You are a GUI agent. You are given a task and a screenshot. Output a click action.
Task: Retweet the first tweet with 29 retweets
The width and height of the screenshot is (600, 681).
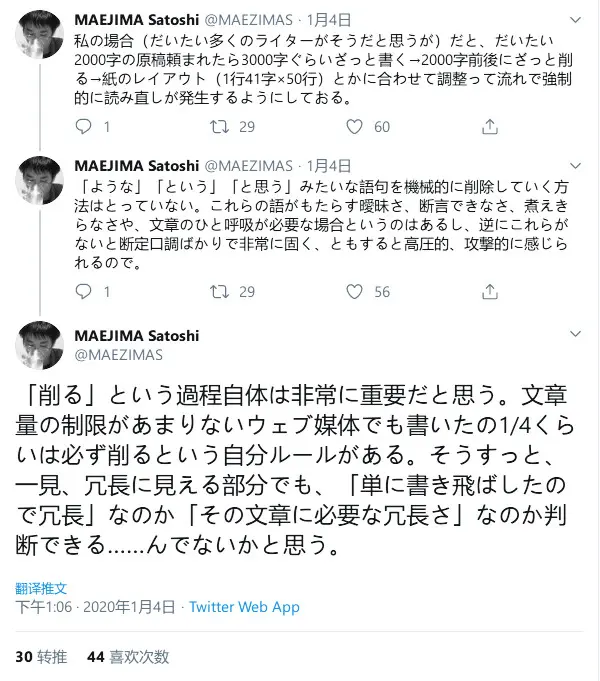click(219, 127)
